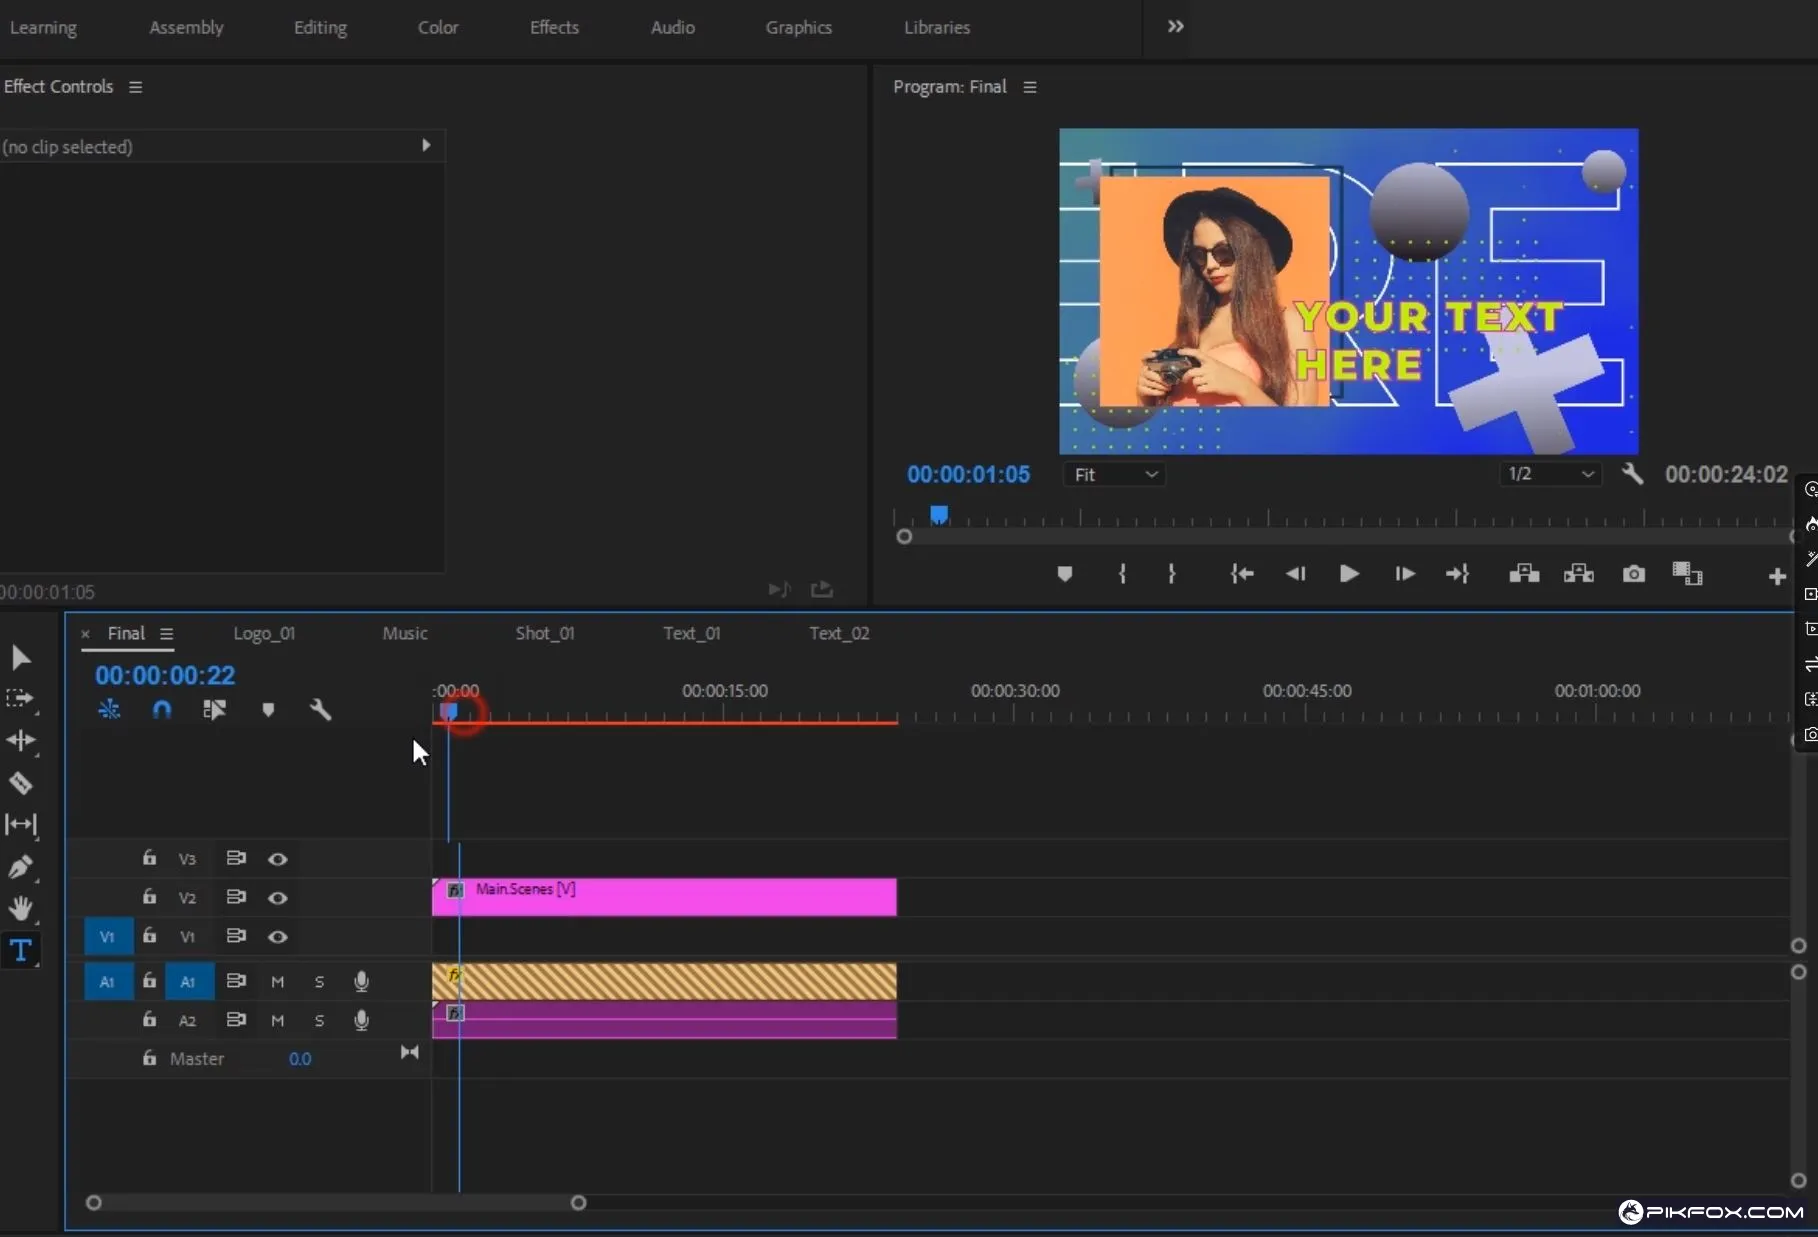Select the Slip tool
1818x1237 pixels.
(x=21, y=824)
